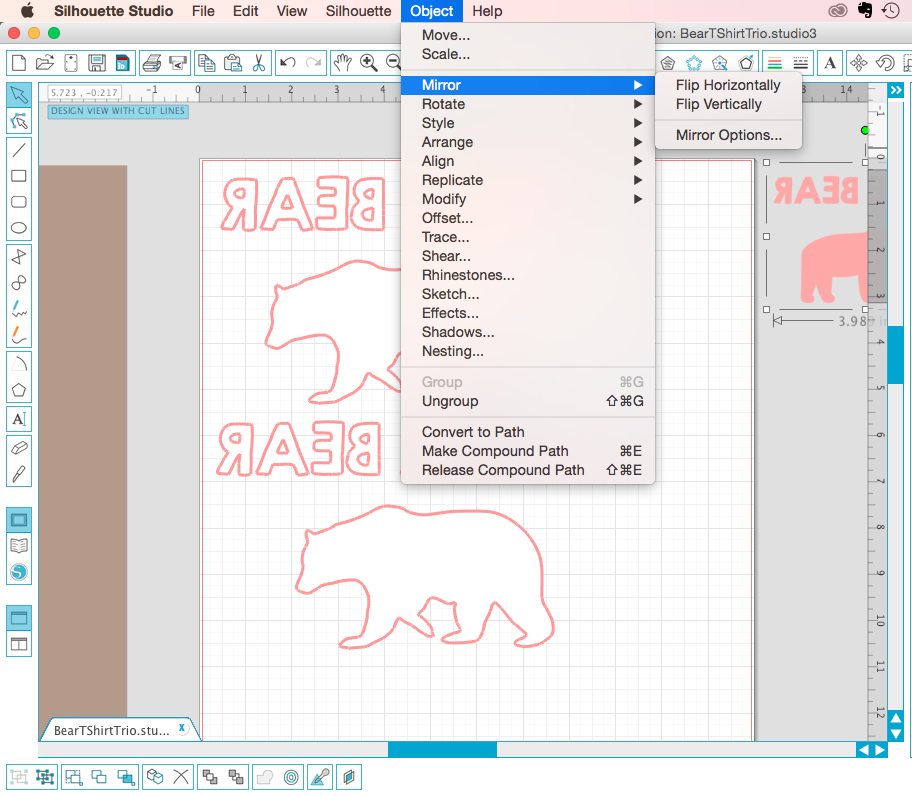
Task: Choose Ungroup from Object menu
Action: point(528,401)
